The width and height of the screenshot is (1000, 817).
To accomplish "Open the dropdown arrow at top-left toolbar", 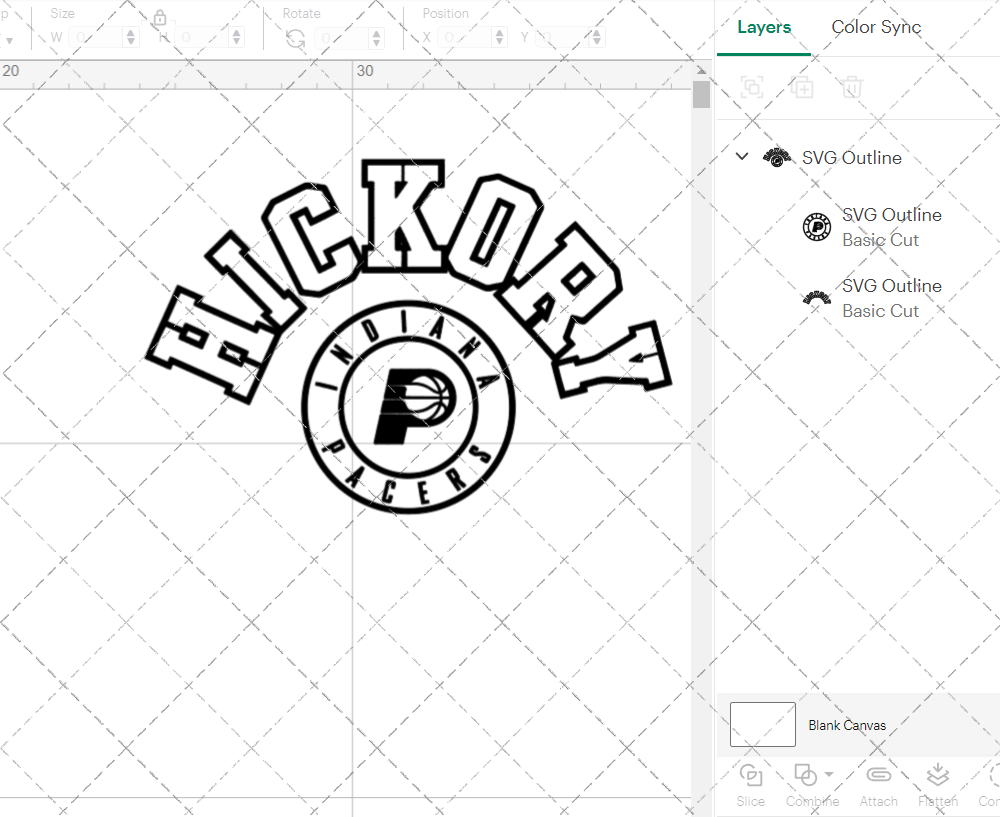I will (x=9, y=40).
